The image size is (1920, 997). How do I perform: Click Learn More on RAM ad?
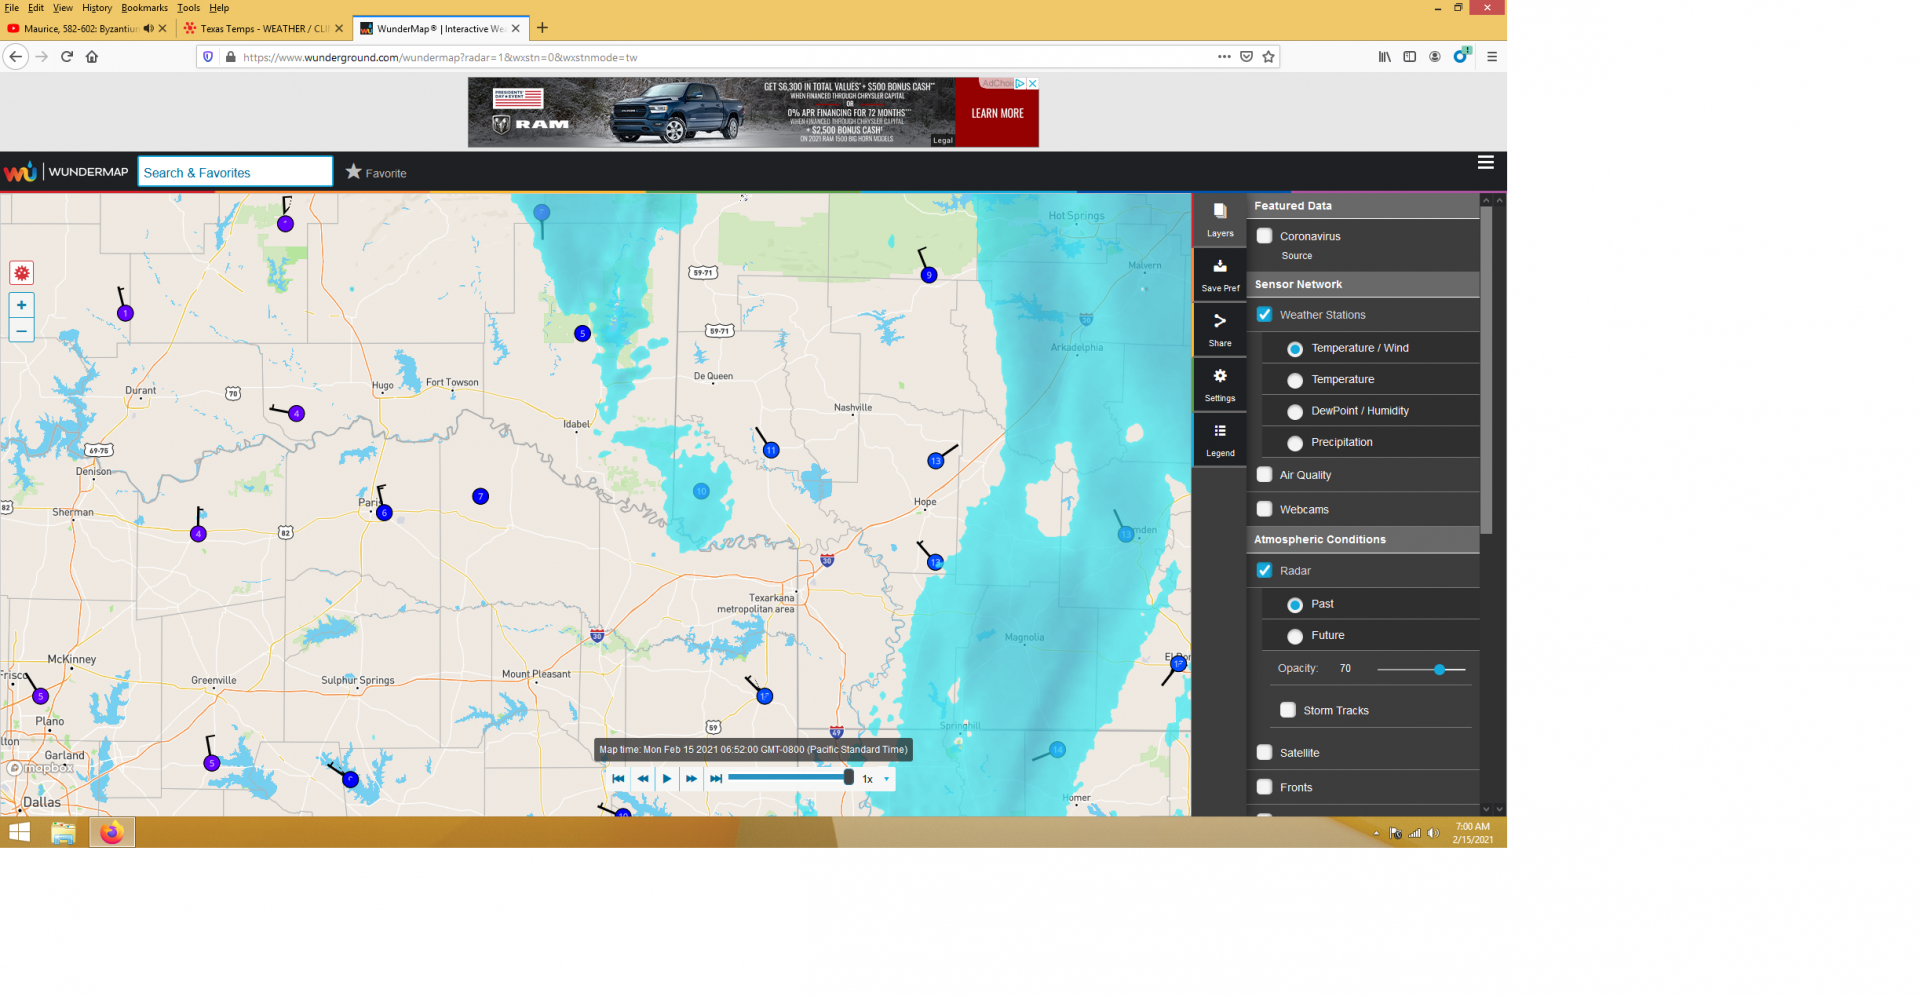pyautogui.click(x=997, y=113)
